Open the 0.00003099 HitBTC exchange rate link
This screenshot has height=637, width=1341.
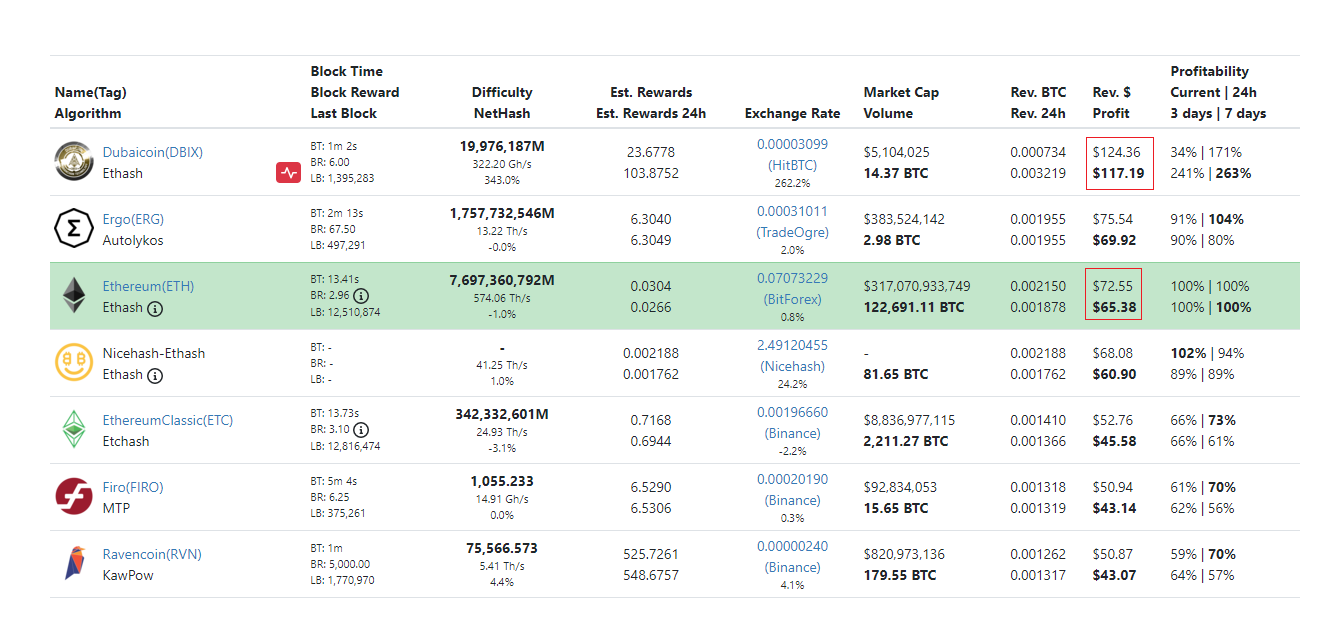coord(792,153)
